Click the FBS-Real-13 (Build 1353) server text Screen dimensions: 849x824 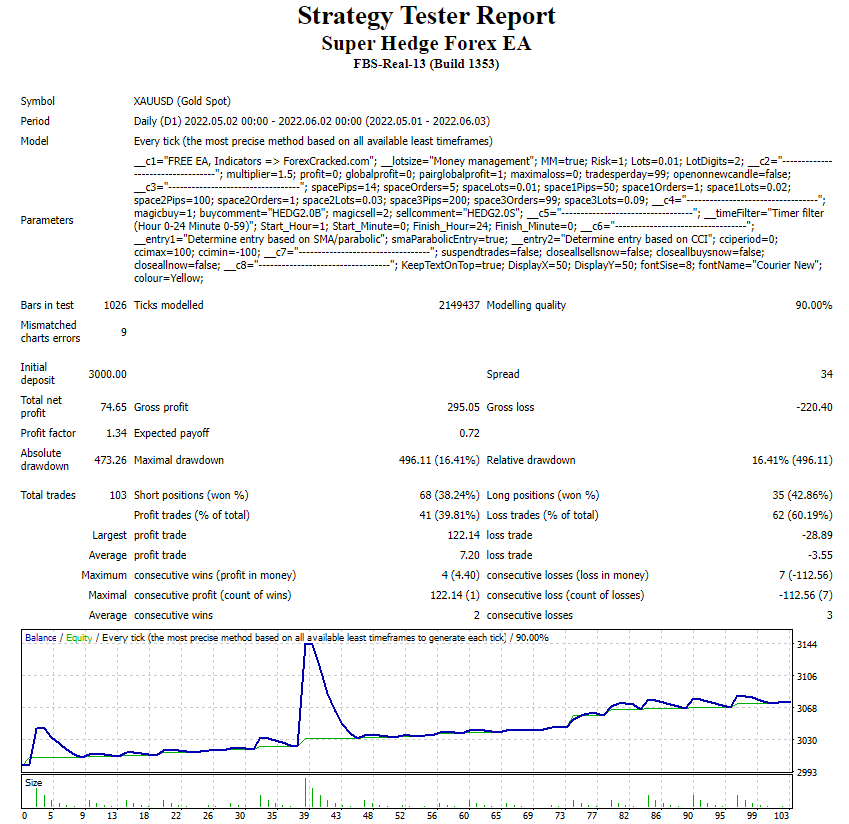[x=426, y=65]
